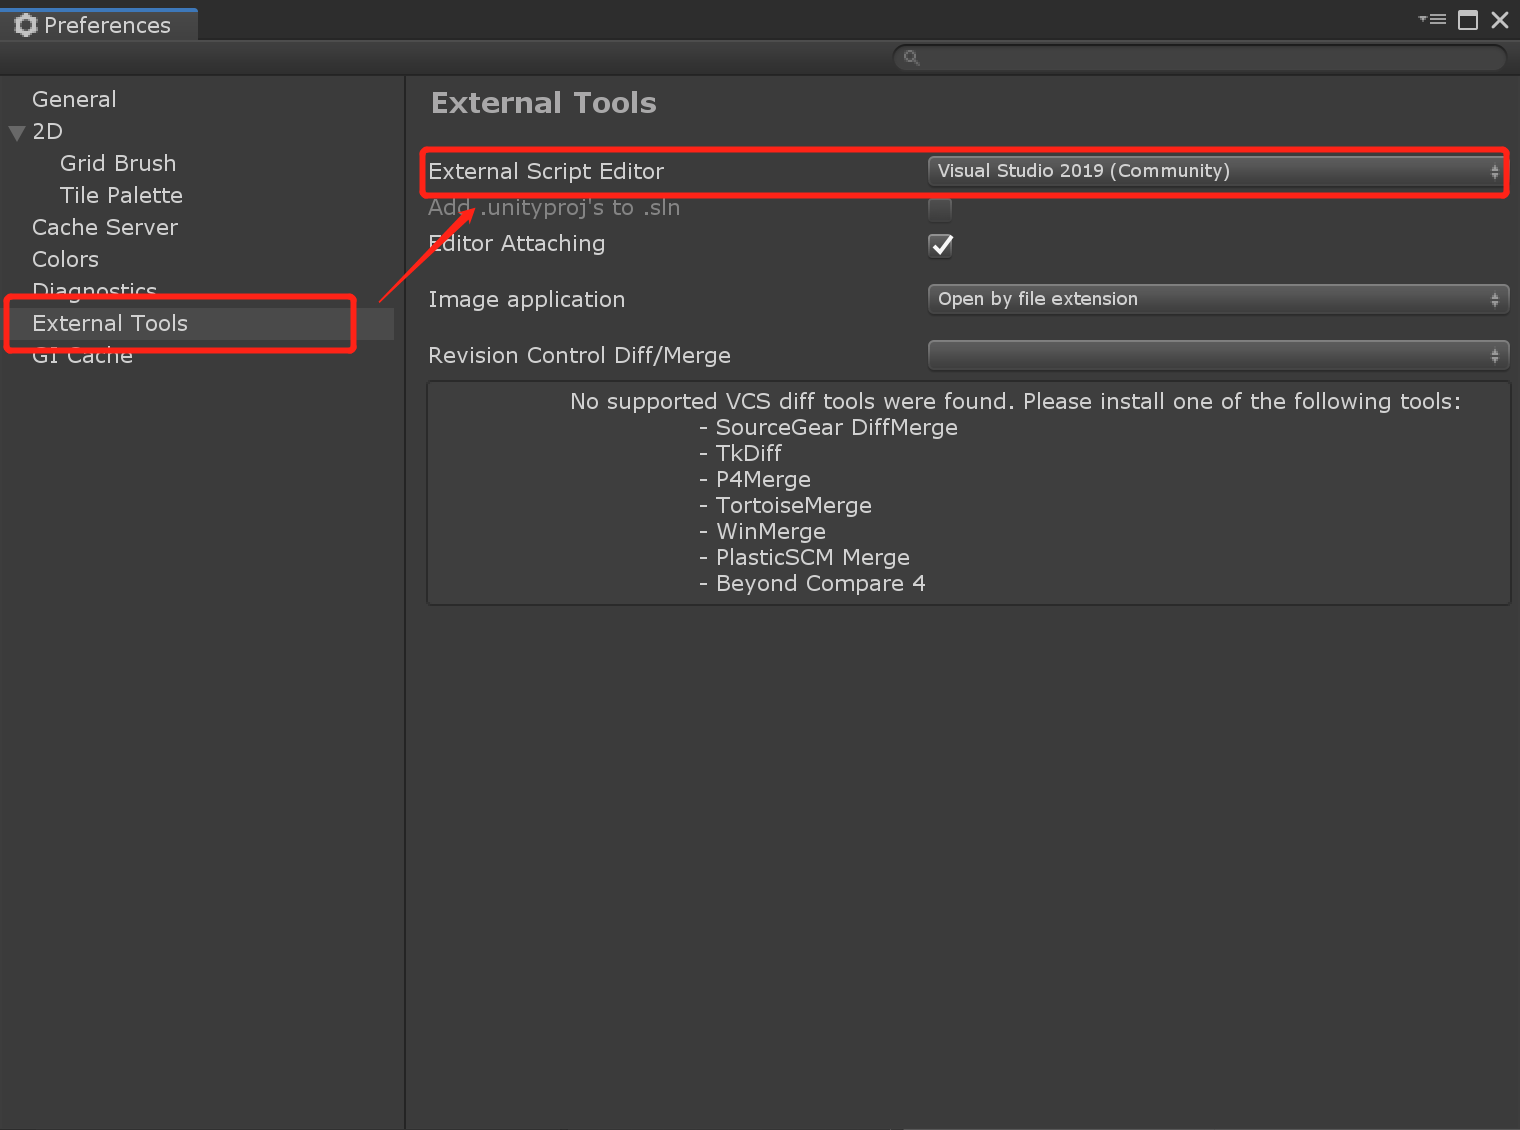Select External Tools in the sidebar
Image resolution: width=1520 pixels, height=1130 pixels.
tap(110, 323)
